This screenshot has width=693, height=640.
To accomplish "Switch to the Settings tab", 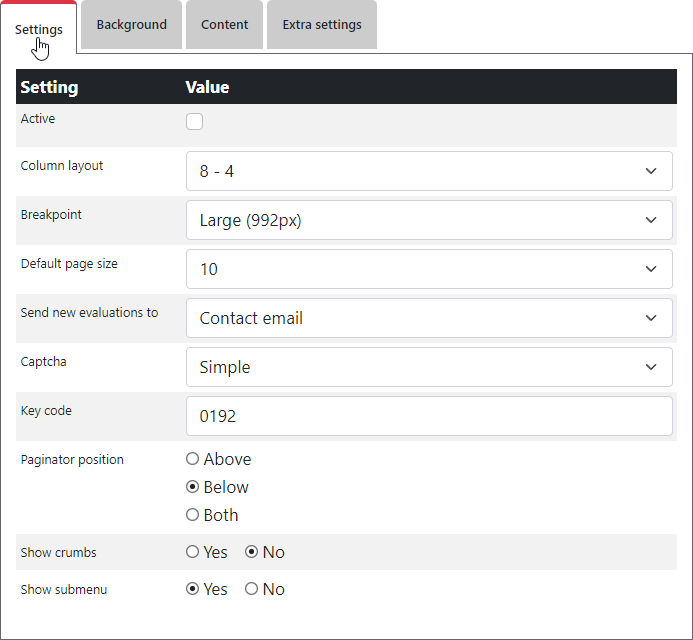I will pyautogui.click(x=39, y=28).
